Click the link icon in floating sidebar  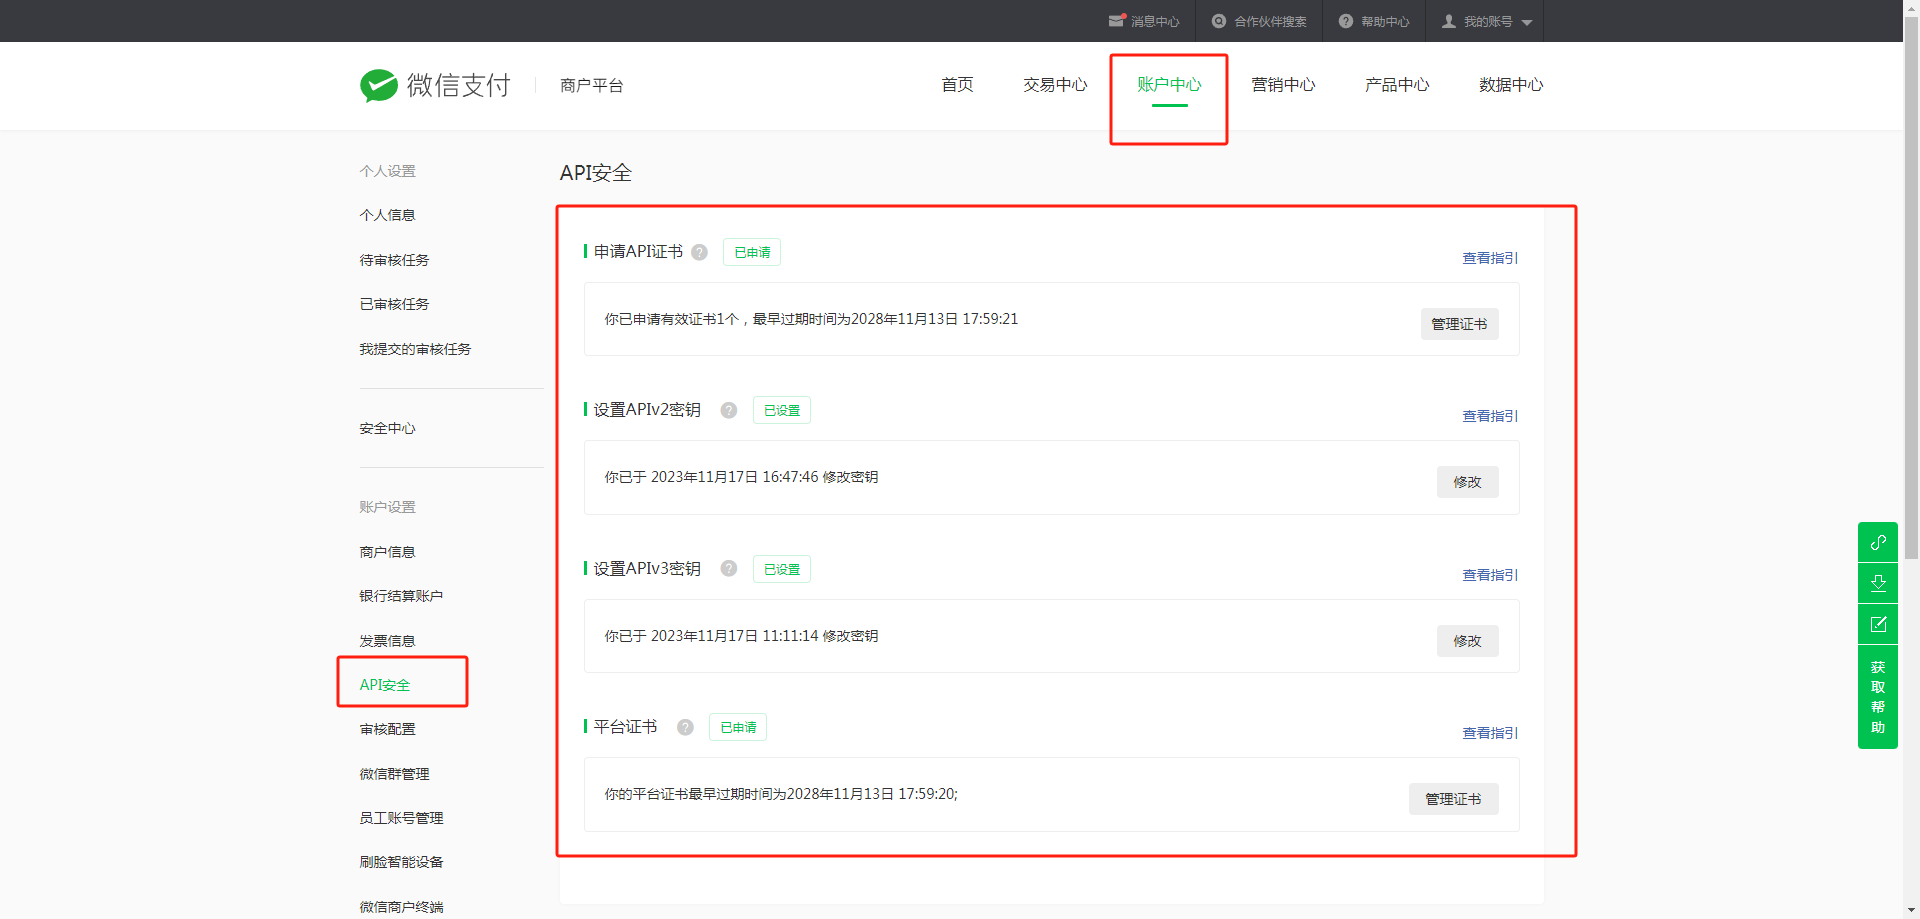pos(1877,542)
